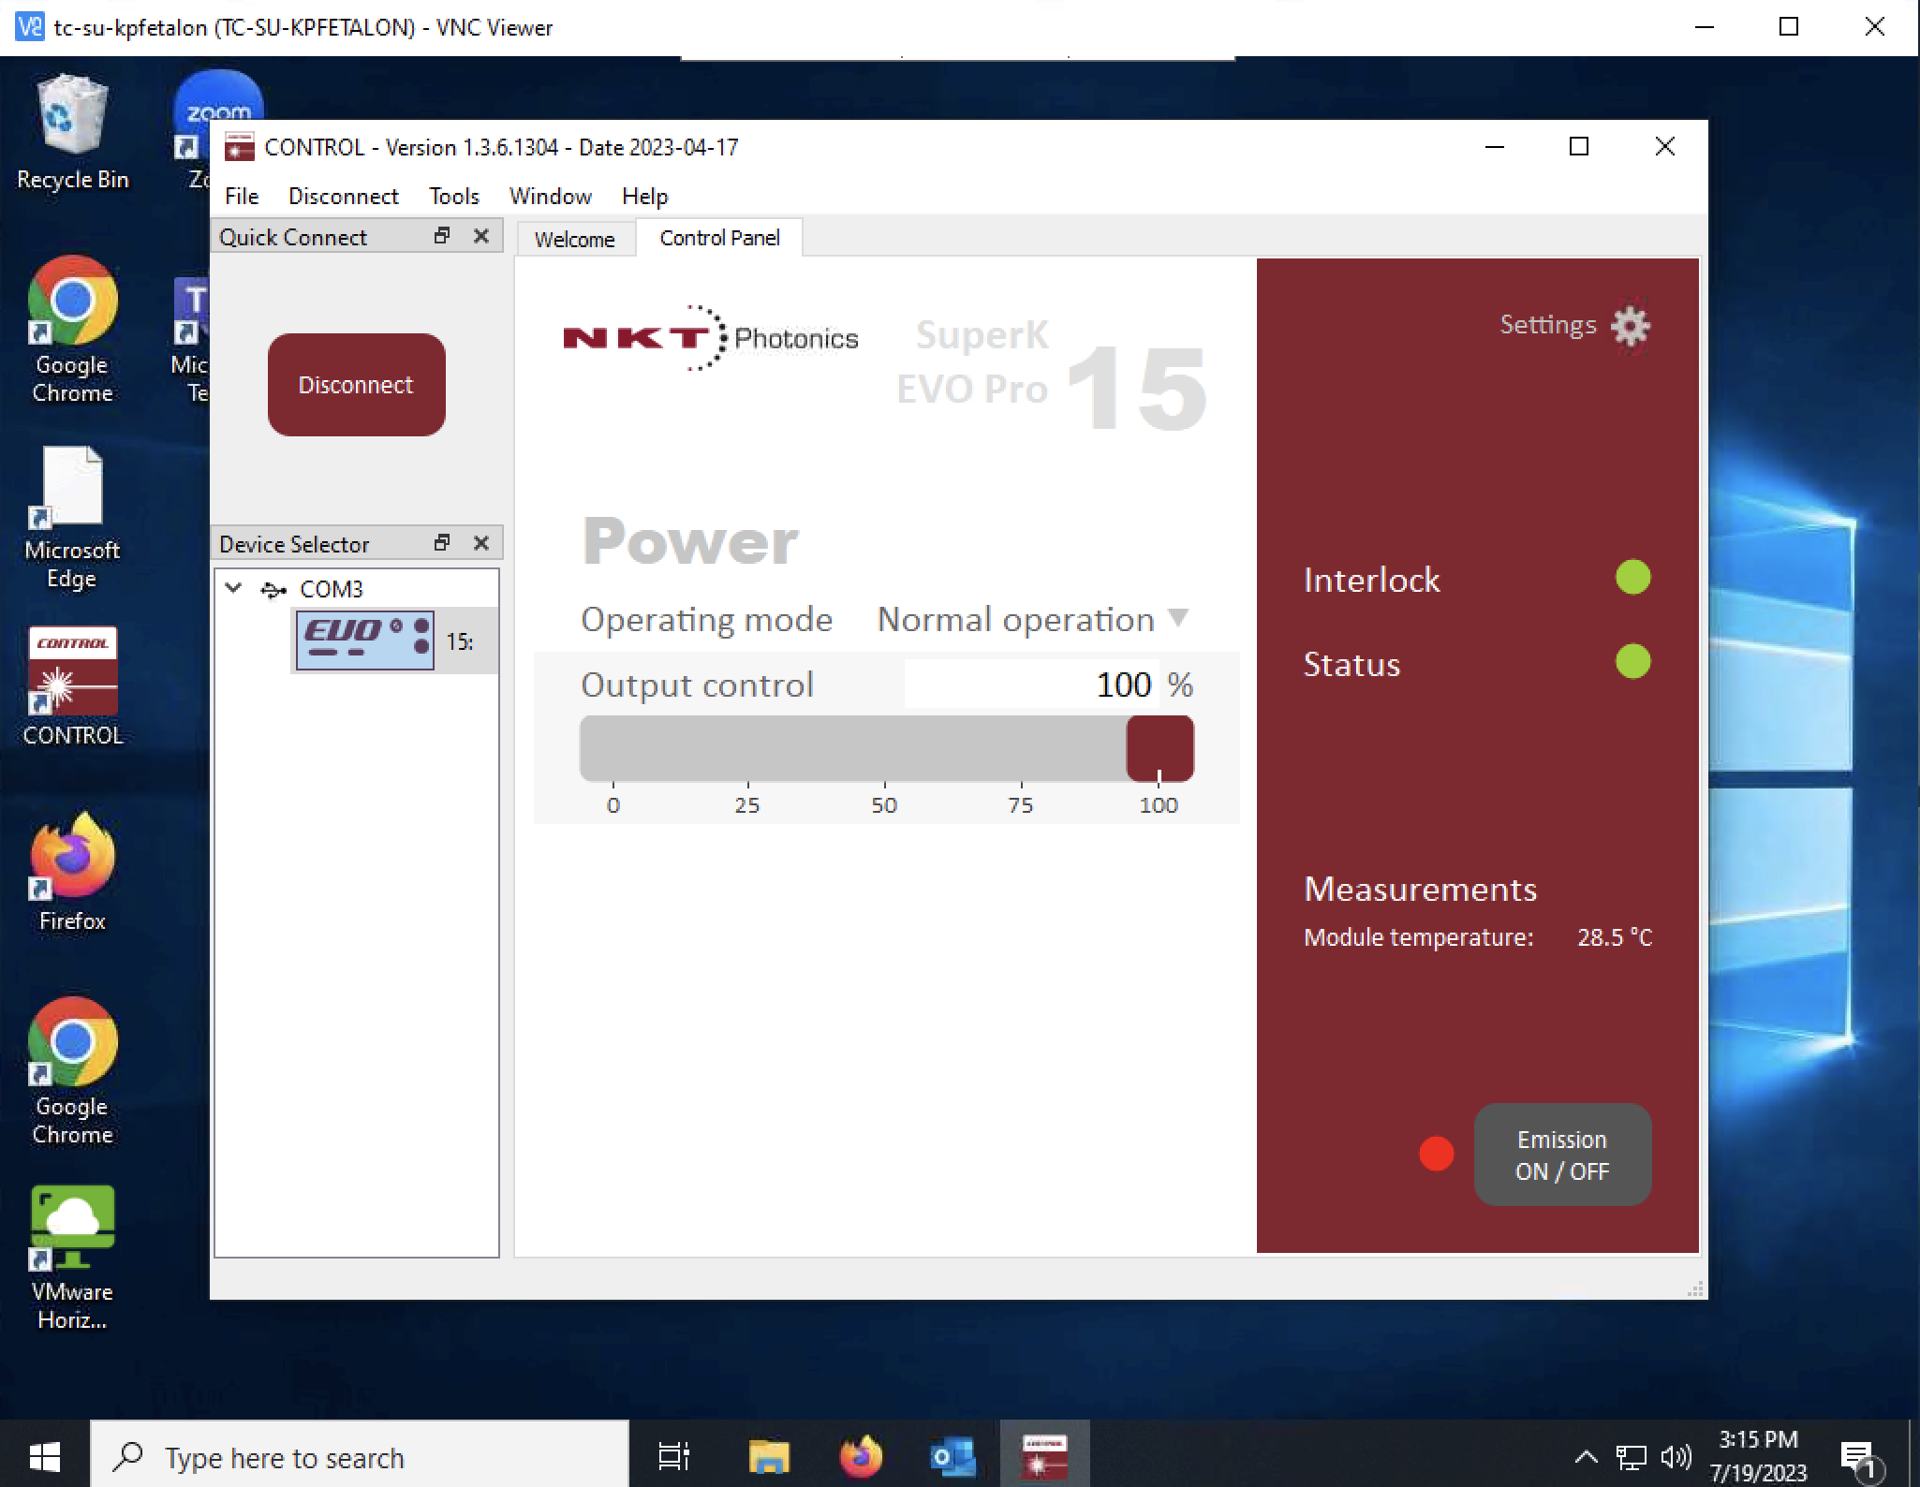
Task: Select the COM3 tree item label
Action: click(331, 589)
